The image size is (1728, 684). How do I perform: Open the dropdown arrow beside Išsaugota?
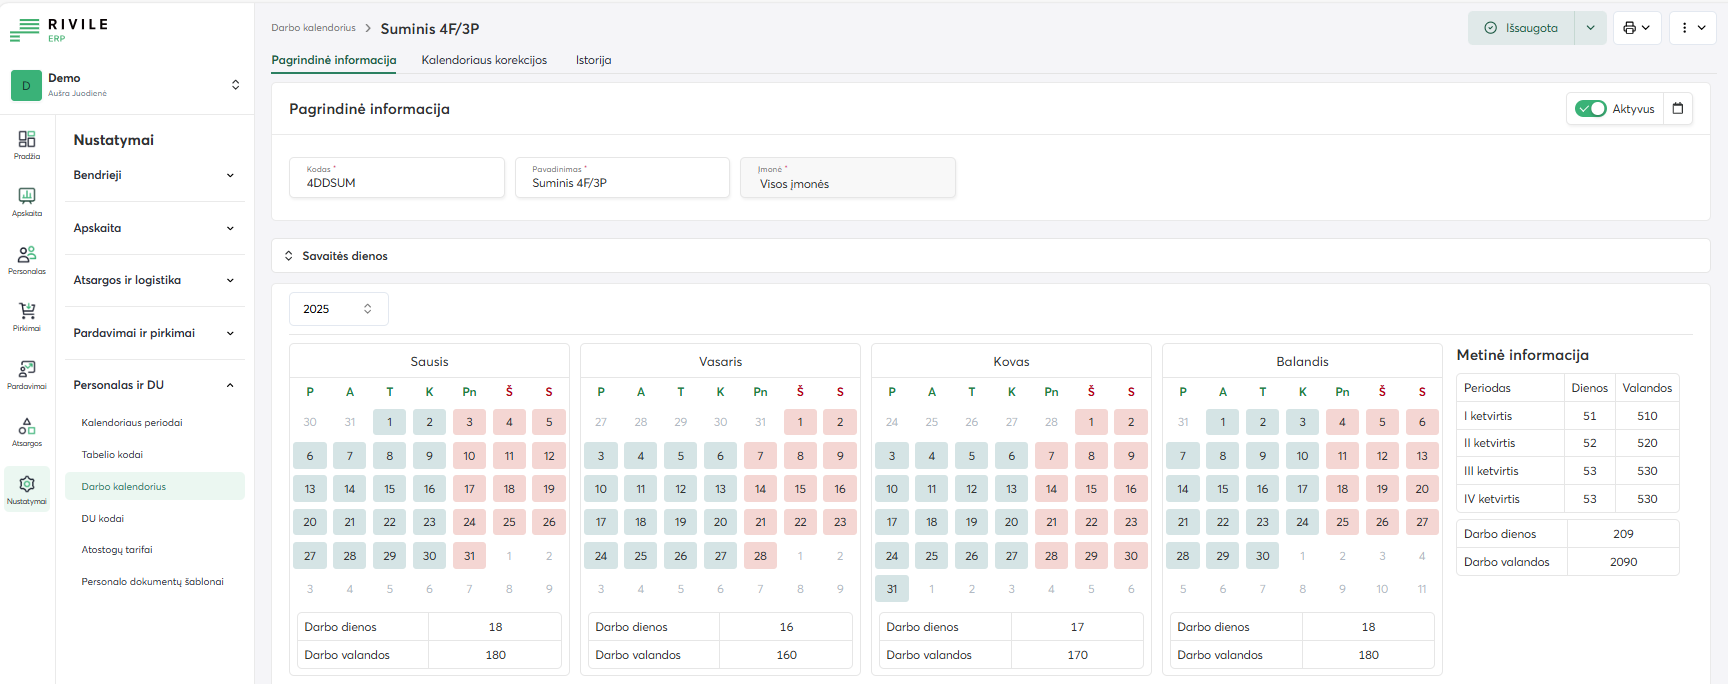click(1590, 28)
